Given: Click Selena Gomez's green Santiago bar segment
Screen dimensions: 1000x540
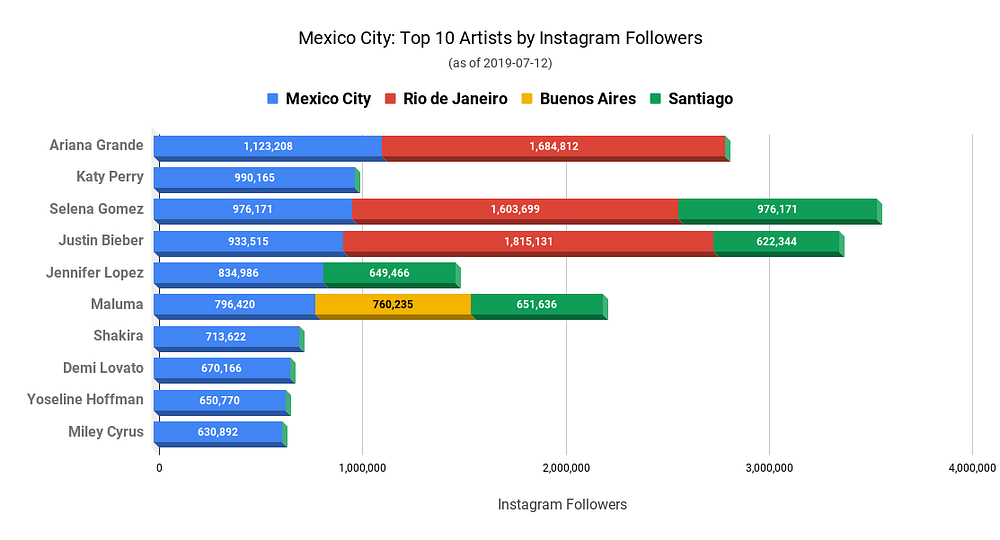Looking at the screenshot, I should tap(777, 210).
